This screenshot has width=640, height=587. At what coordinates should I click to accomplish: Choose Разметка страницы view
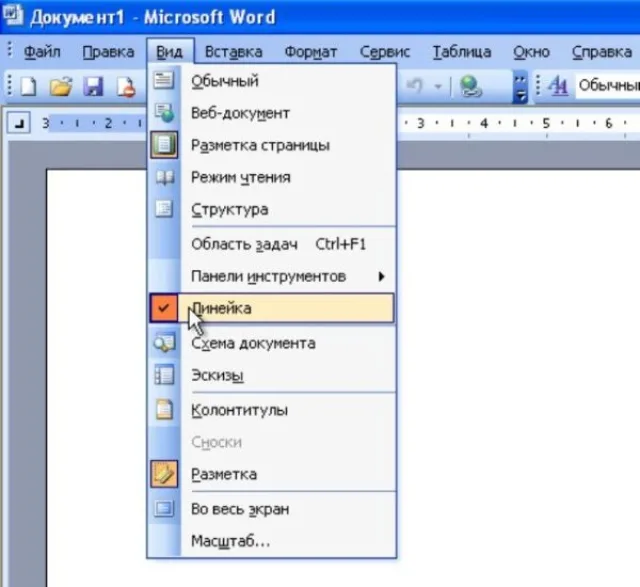tap(272, 145)
